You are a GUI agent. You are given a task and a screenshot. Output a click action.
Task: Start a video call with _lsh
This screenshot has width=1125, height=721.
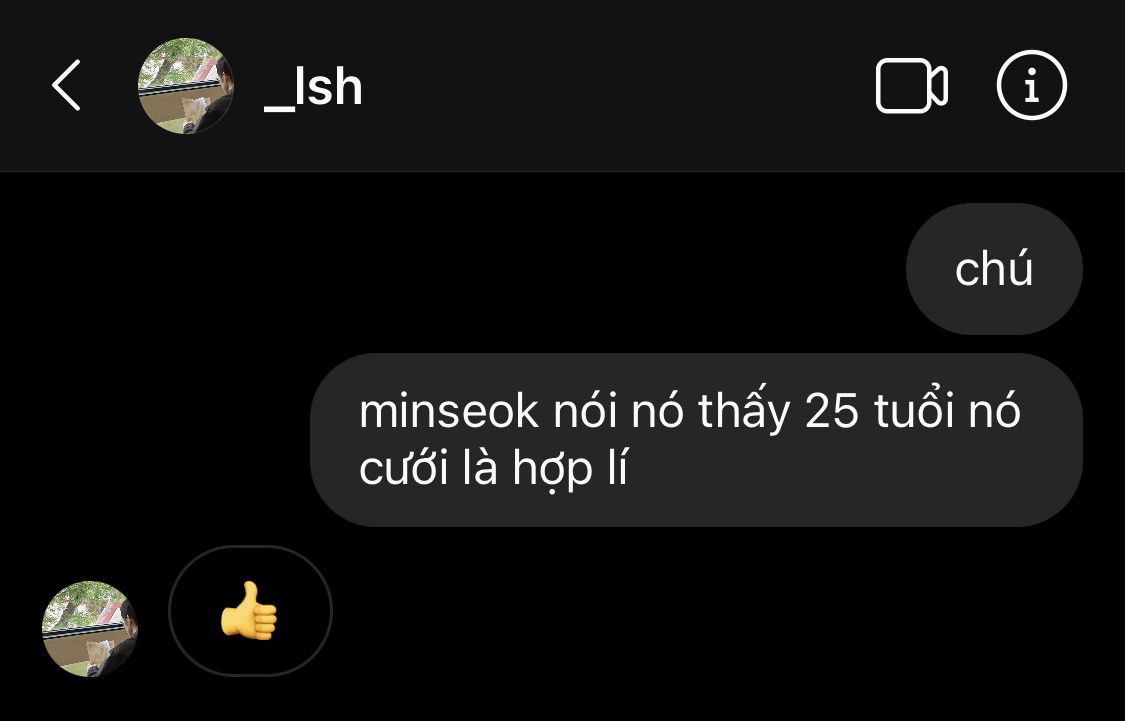click(911, 85)
